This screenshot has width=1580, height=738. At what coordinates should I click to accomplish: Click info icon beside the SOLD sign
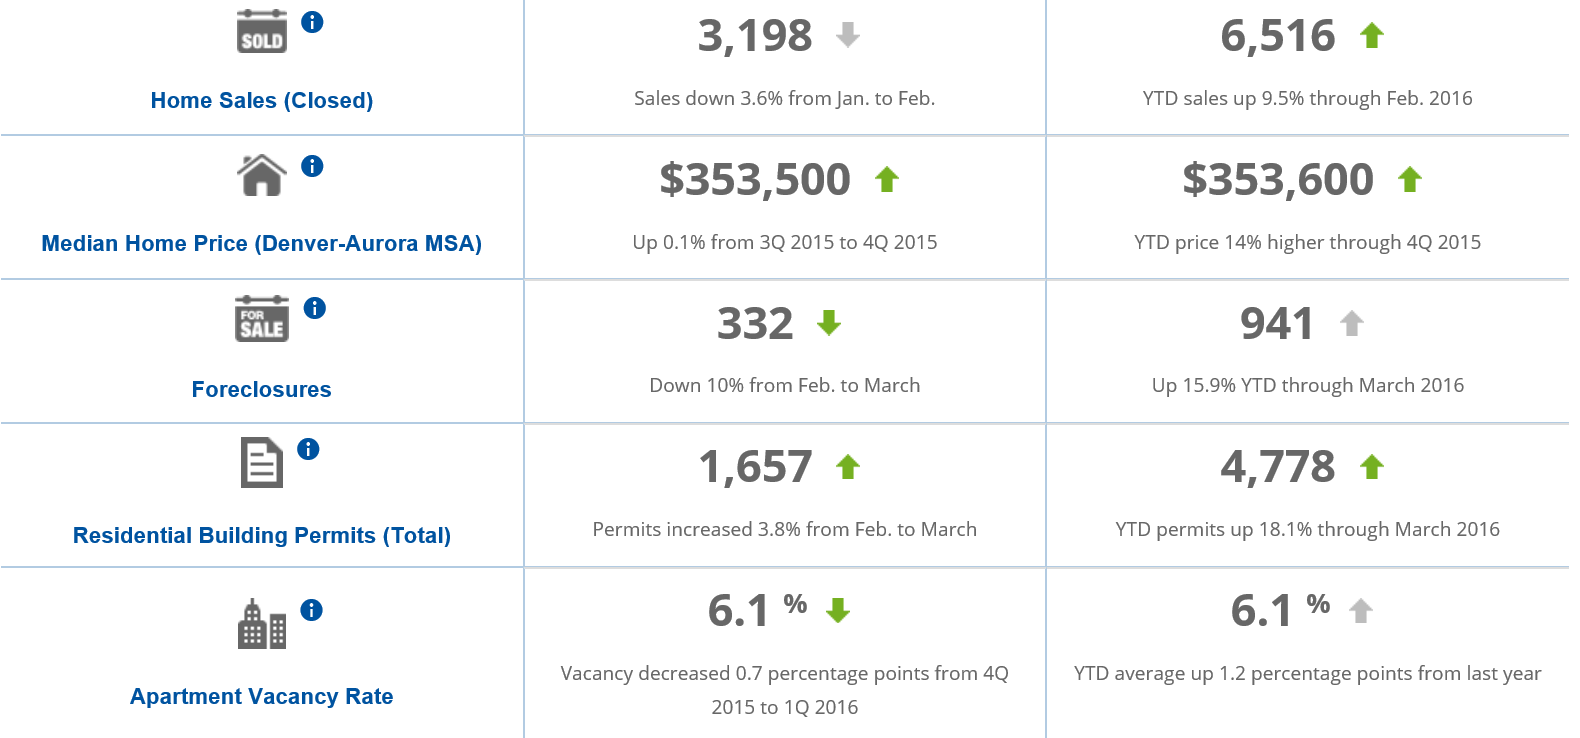pos(312,22)
